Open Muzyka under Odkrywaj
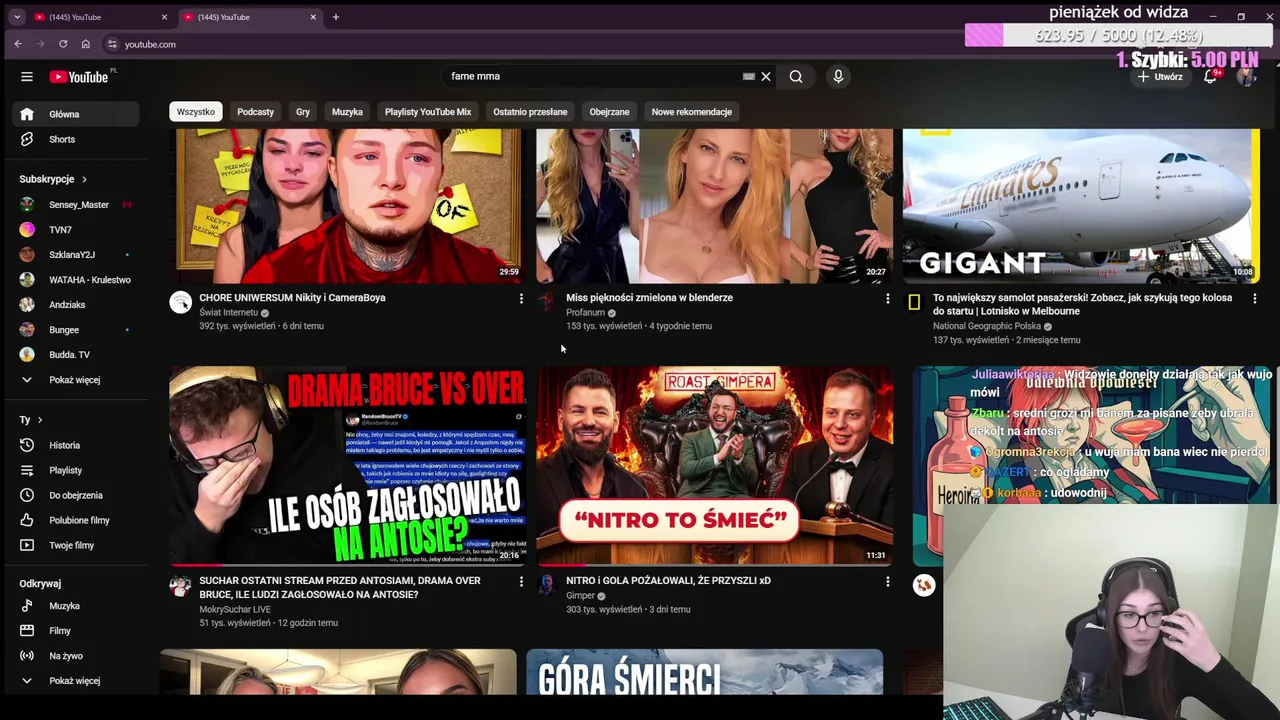 [x=75, y=606]
